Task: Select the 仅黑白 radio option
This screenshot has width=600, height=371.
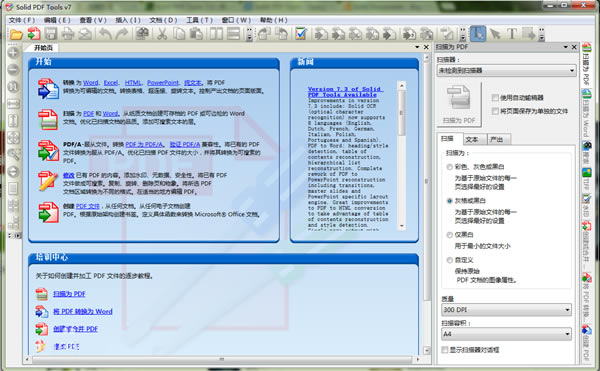Action: coord(450,235)
